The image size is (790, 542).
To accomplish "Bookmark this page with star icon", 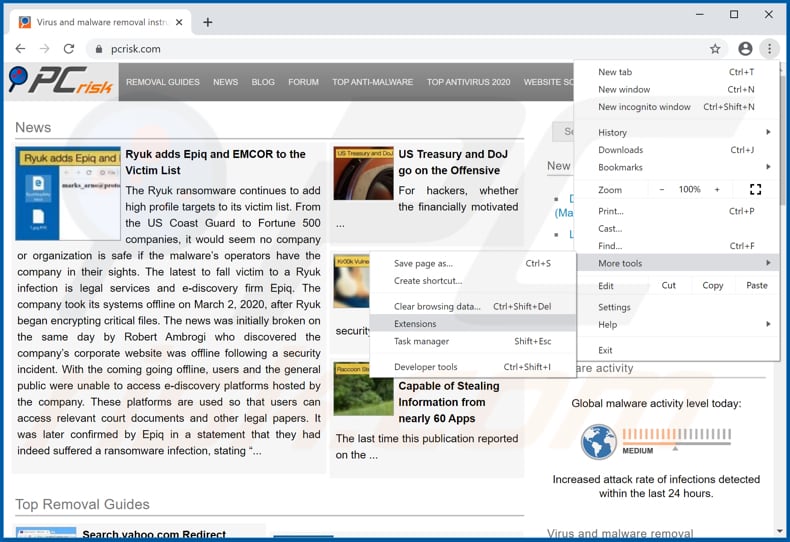I will (x=715, y=49).
